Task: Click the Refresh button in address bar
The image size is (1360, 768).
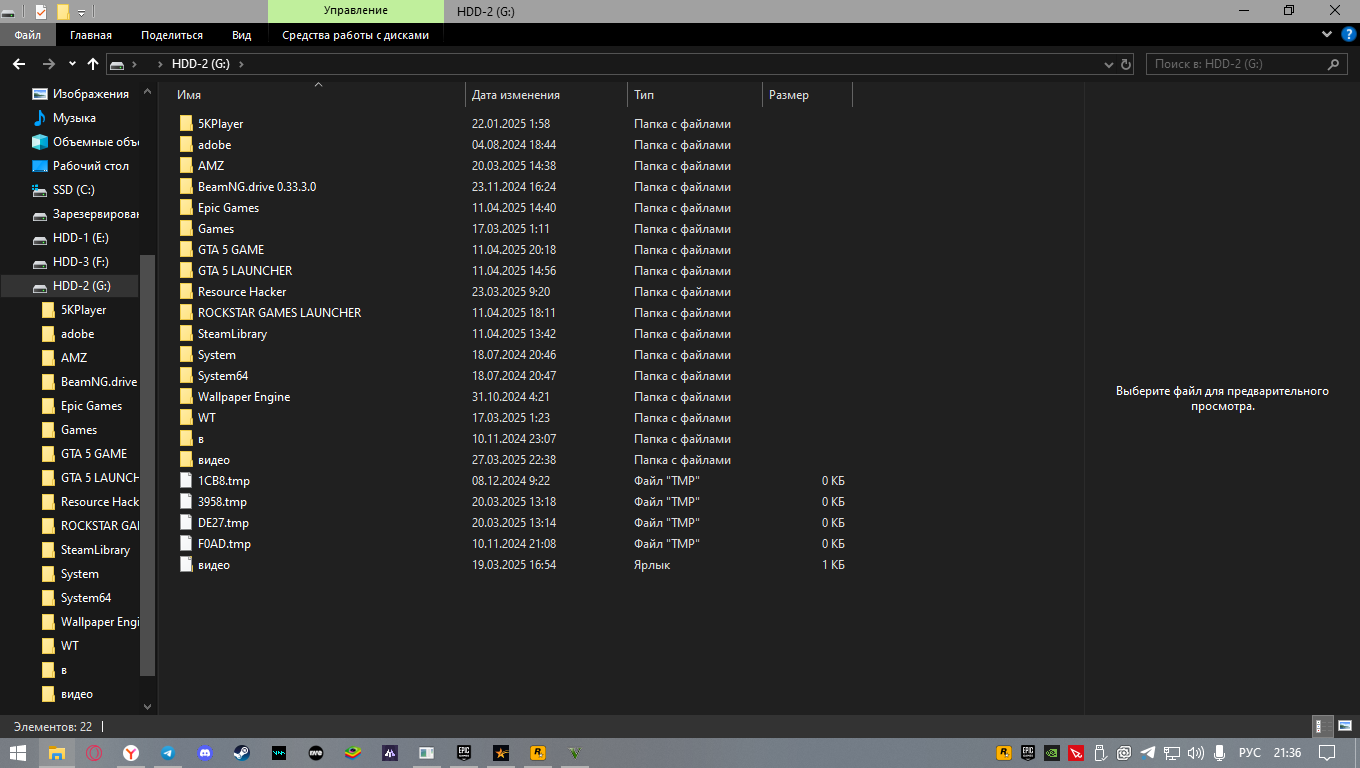Action: pos(1126,64)
